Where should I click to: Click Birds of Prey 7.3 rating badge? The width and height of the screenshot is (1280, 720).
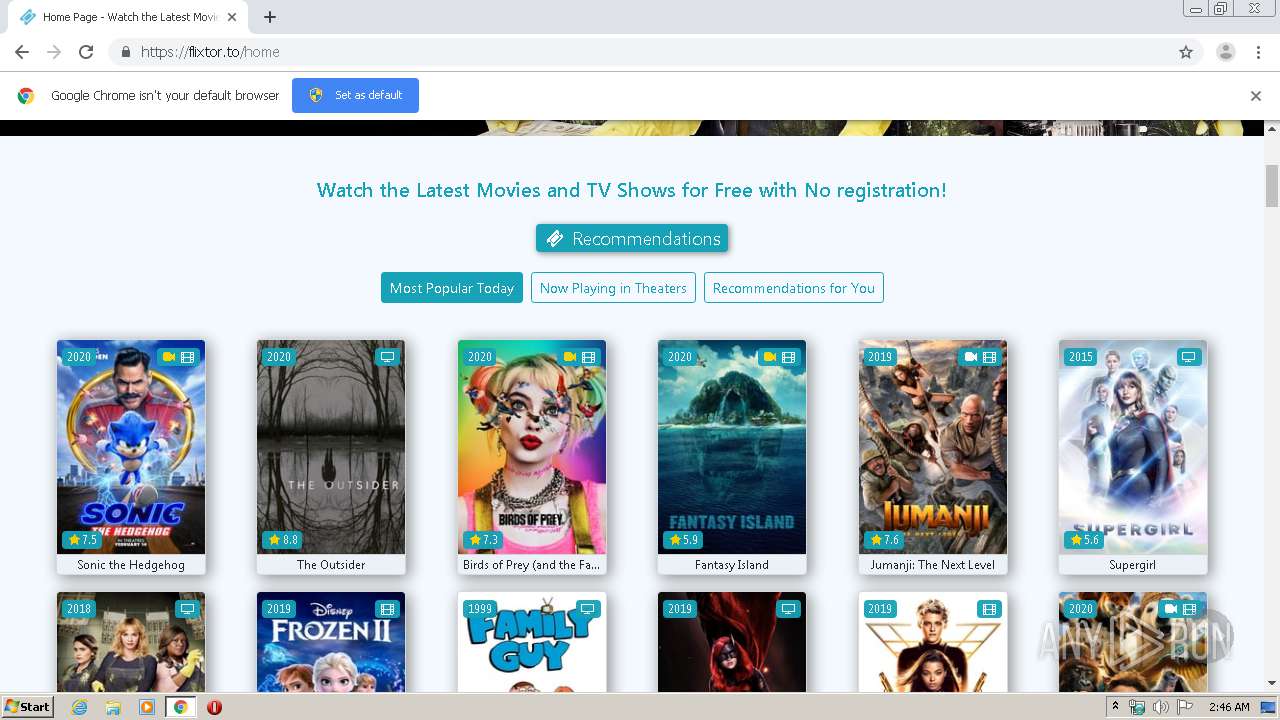pos(484,540)
